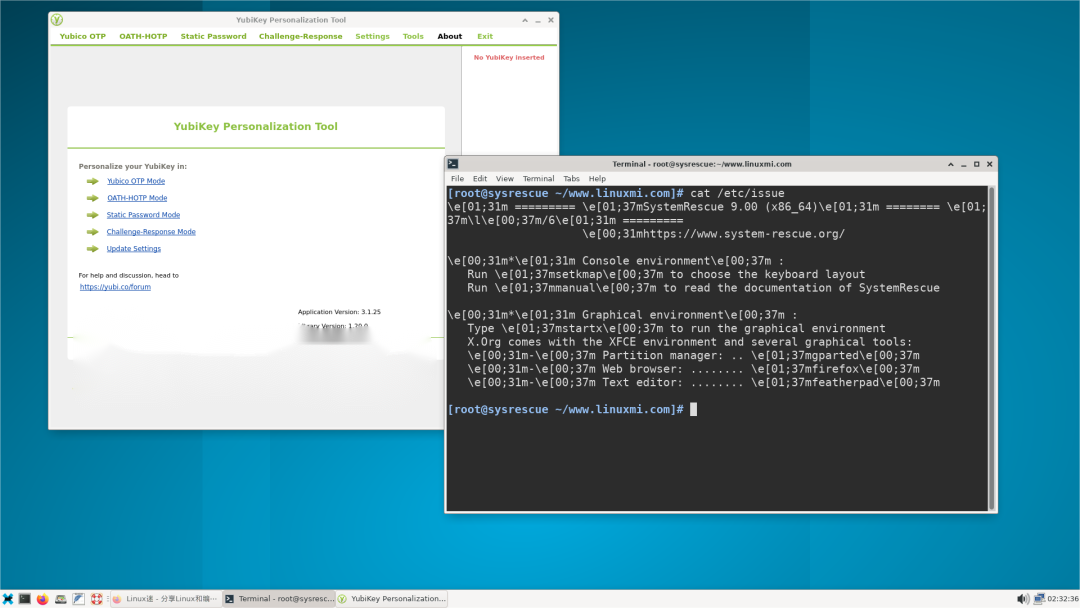Open the Terminal menu in Terminal window

(x=539, y=178)
